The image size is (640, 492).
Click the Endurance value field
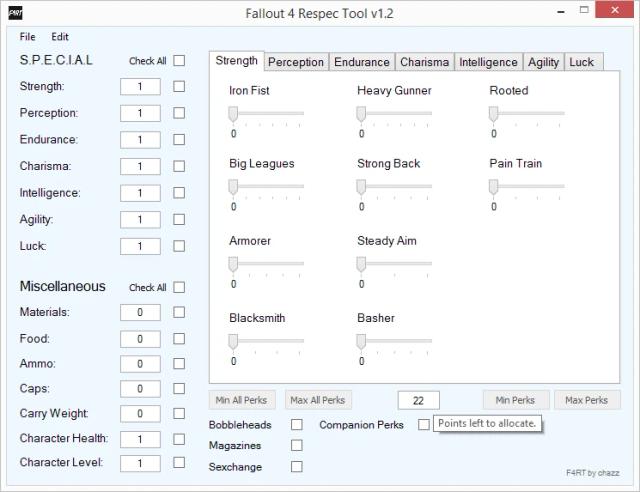140,140
